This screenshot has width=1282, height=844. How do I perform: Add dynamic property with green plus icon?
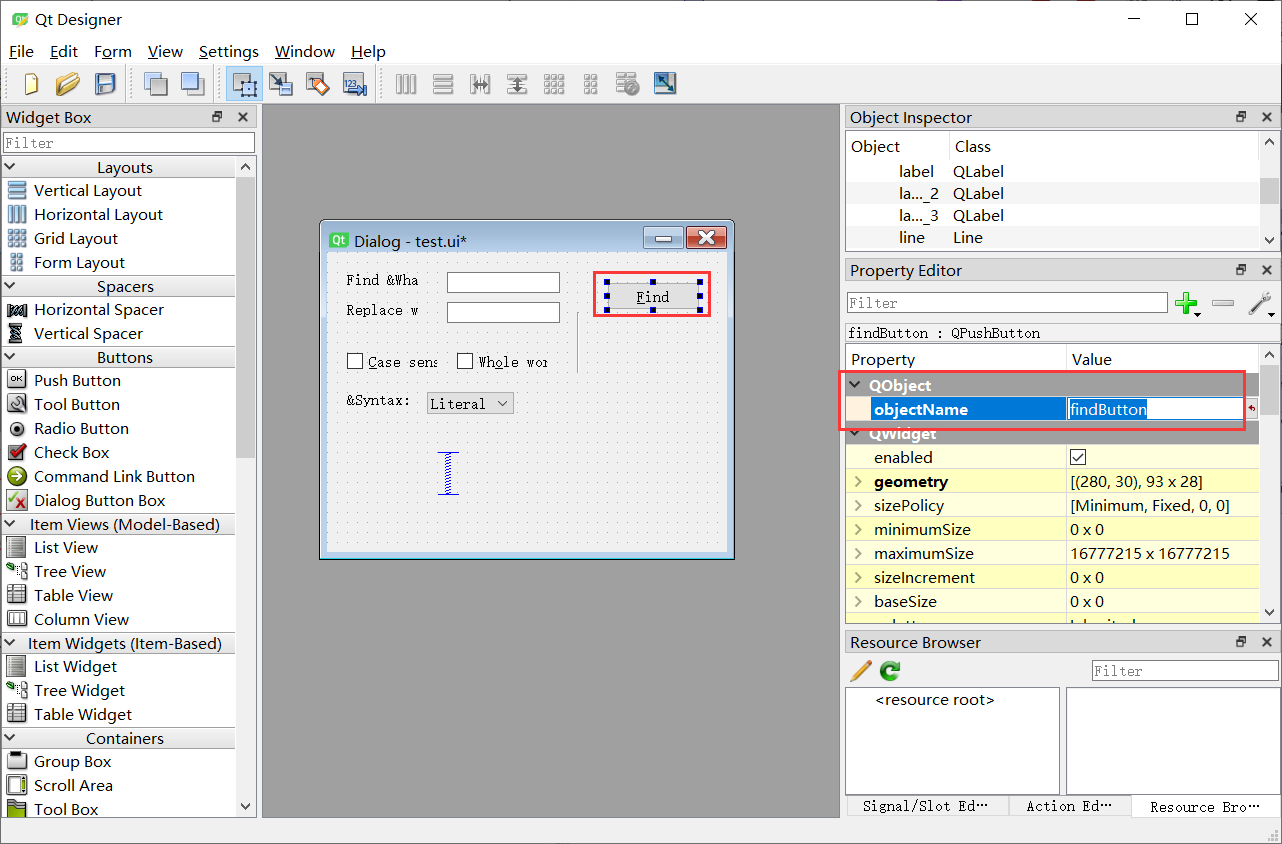tap(1188, 303)
